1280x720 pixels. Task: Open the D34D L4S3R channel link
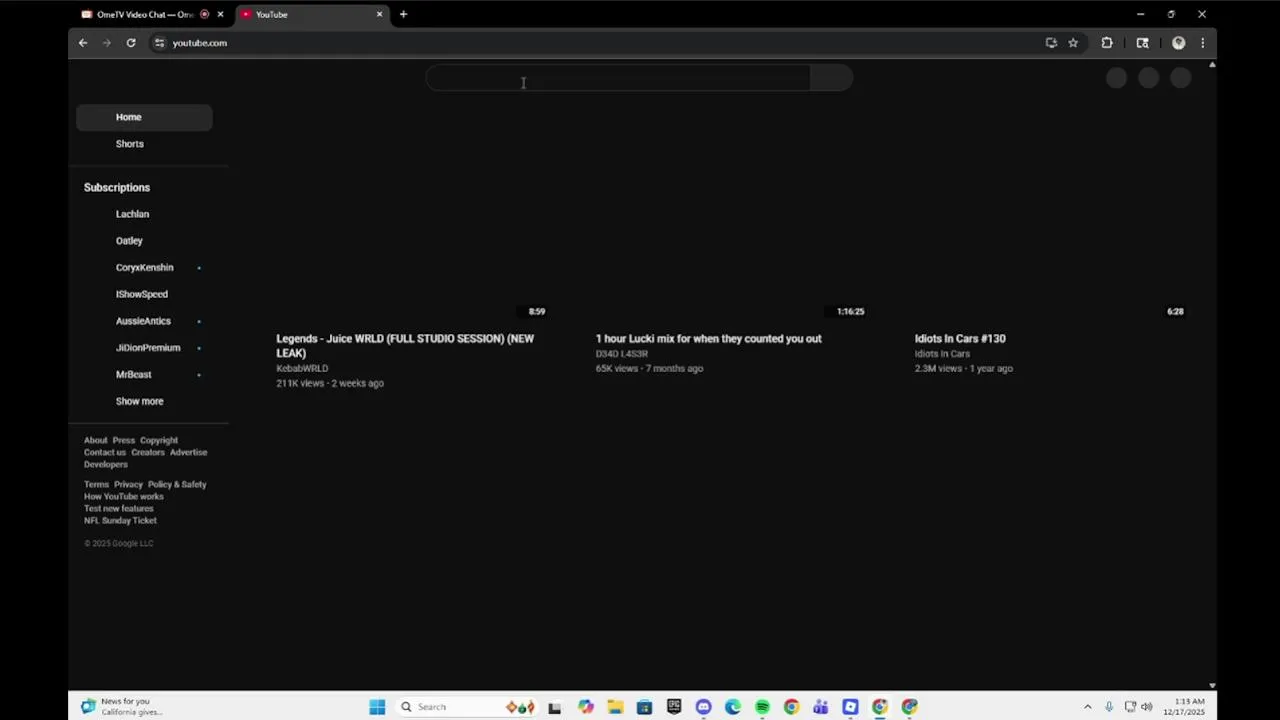pos(622,354)
